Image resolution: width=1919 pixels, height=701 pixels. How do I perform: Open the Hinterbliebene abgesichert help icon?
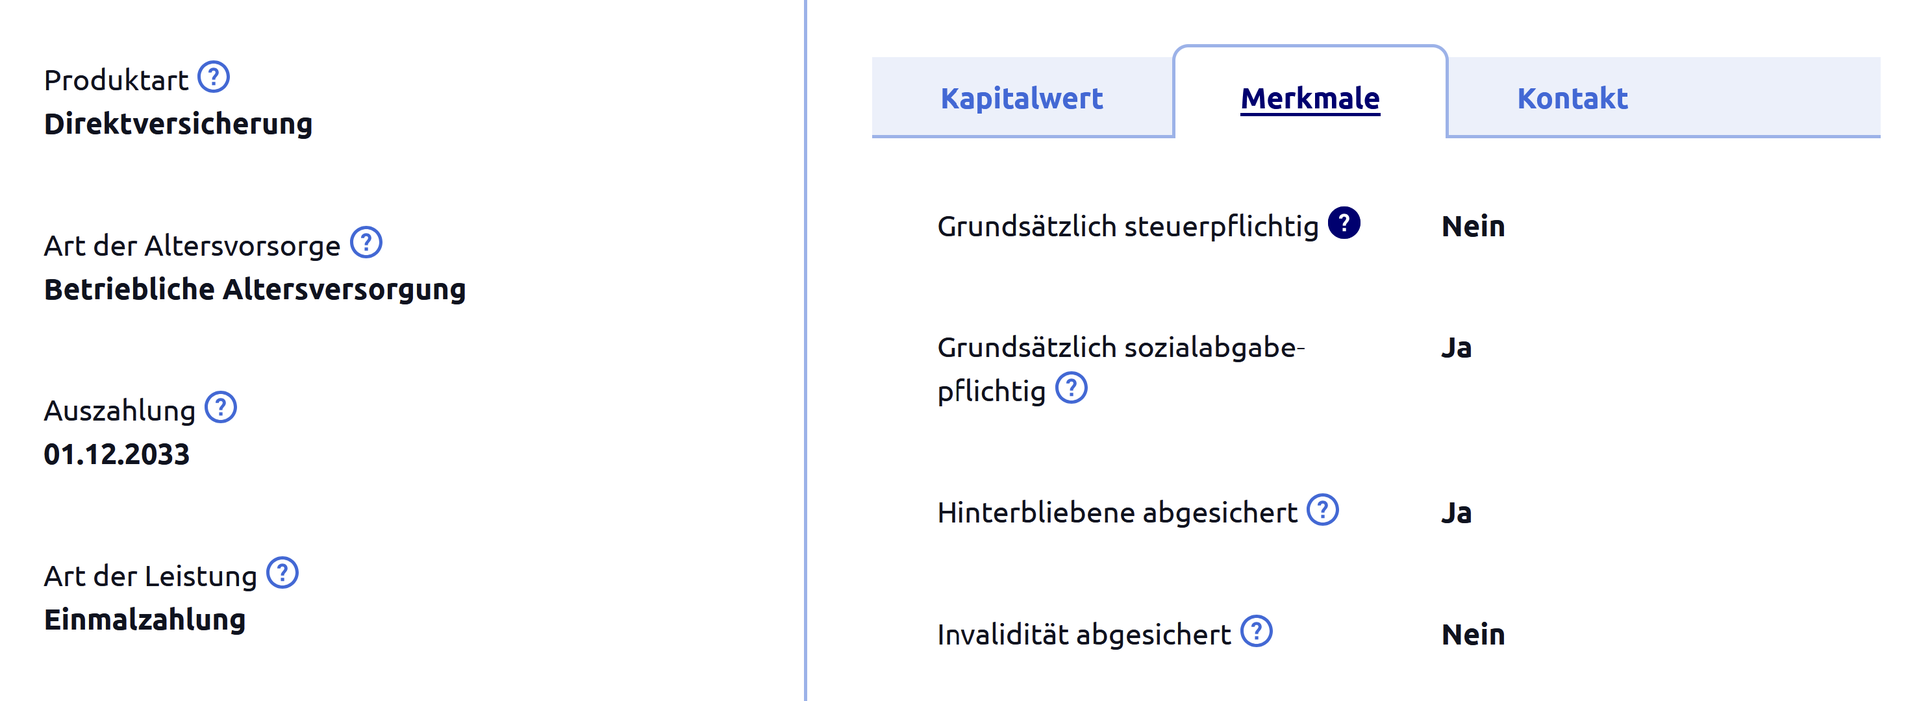point(1322,510)
